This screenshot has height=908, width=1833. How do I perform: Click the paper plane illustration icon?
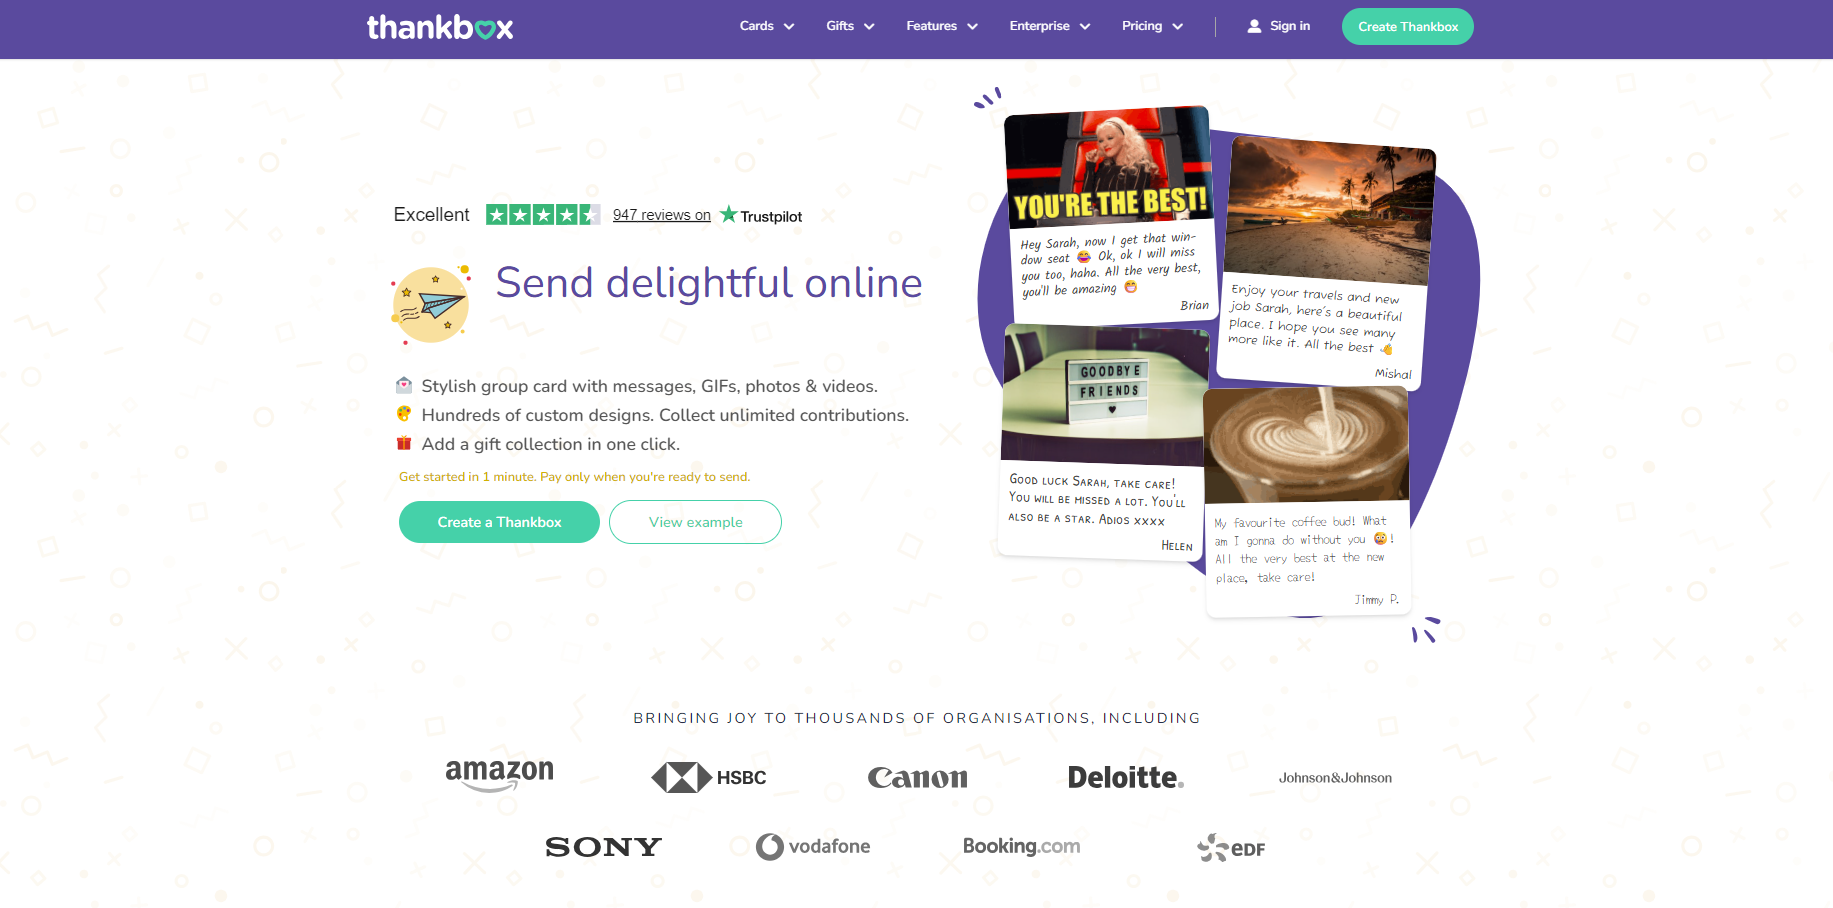coord(431,304)
